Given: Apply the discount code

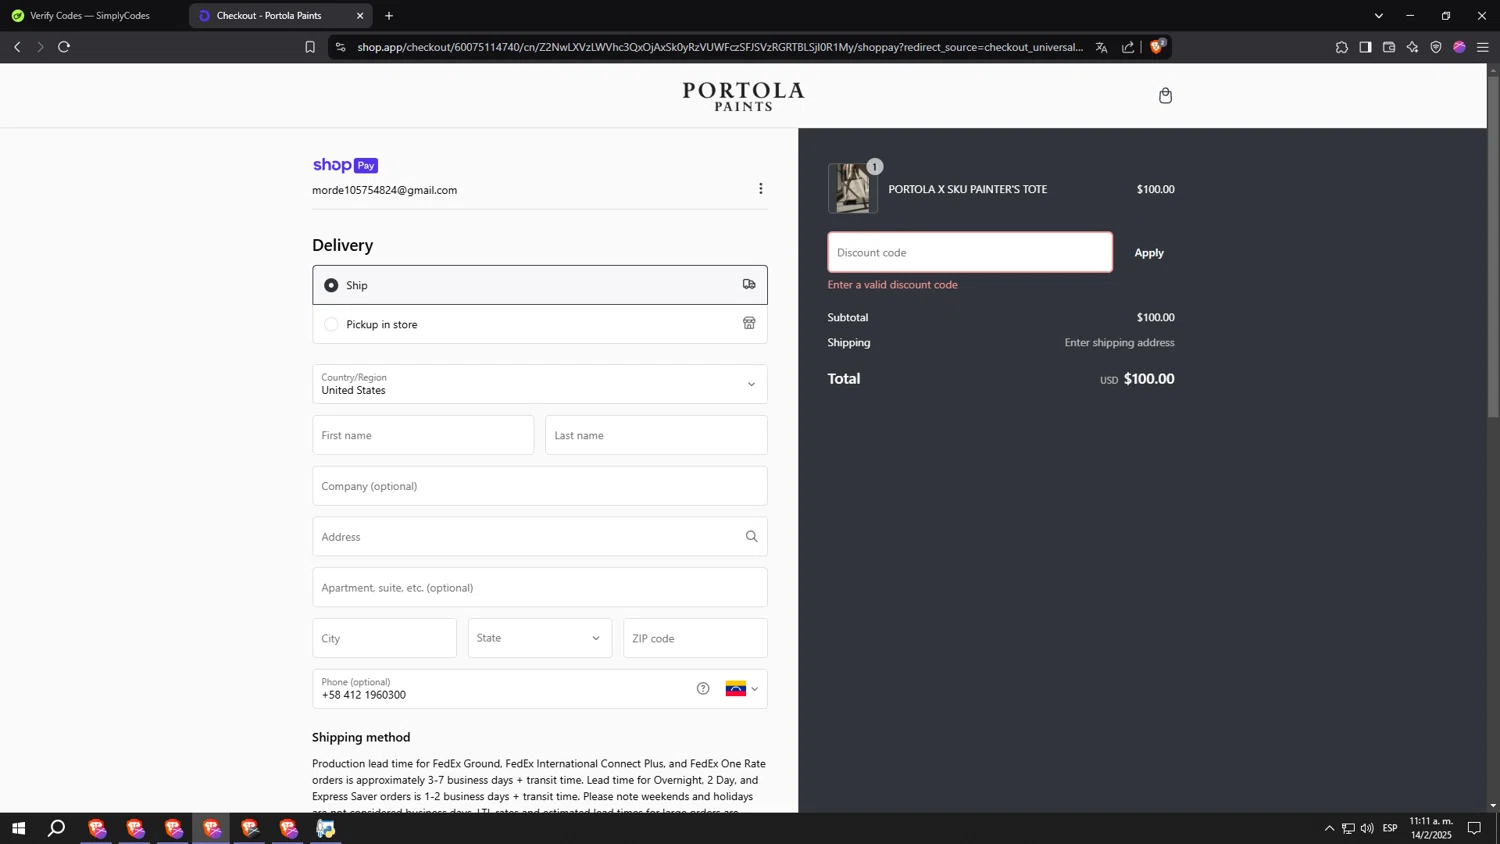Looking at the screenshot, I should click(x=1149, y=253).
